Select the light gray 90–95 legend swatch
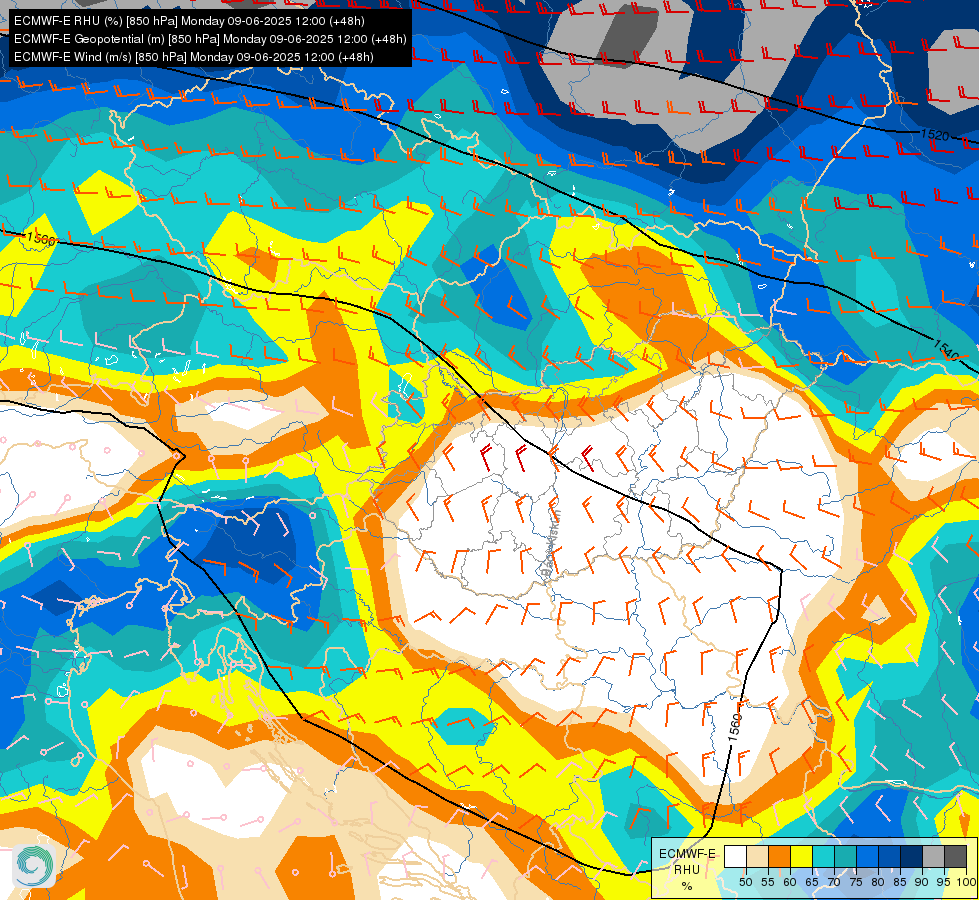This screenshot has height=900, width=979. [x=933, y=856]
